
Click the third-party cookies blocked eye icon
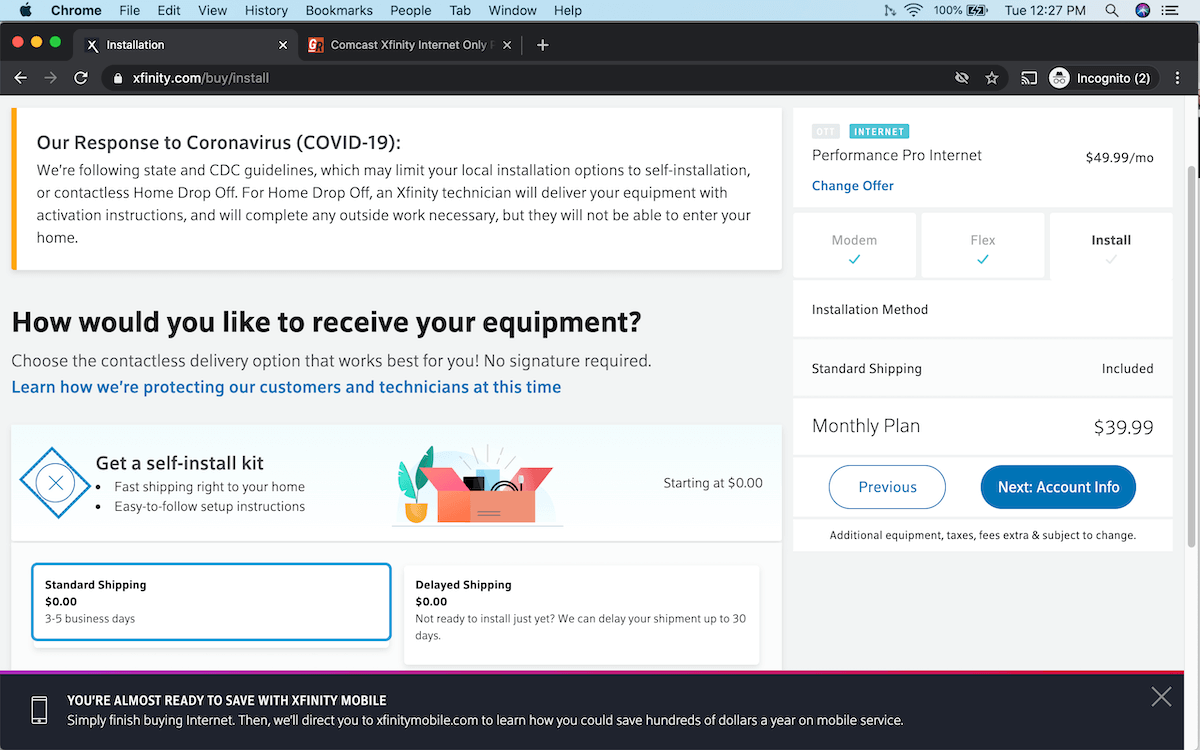pos(962,78)
